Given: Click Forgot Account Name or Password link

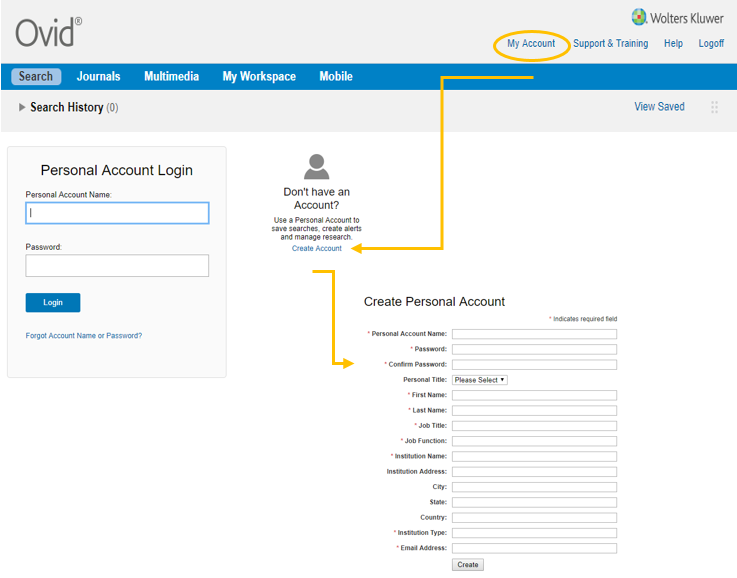Looking at the screenshot, I should point(84,336).
